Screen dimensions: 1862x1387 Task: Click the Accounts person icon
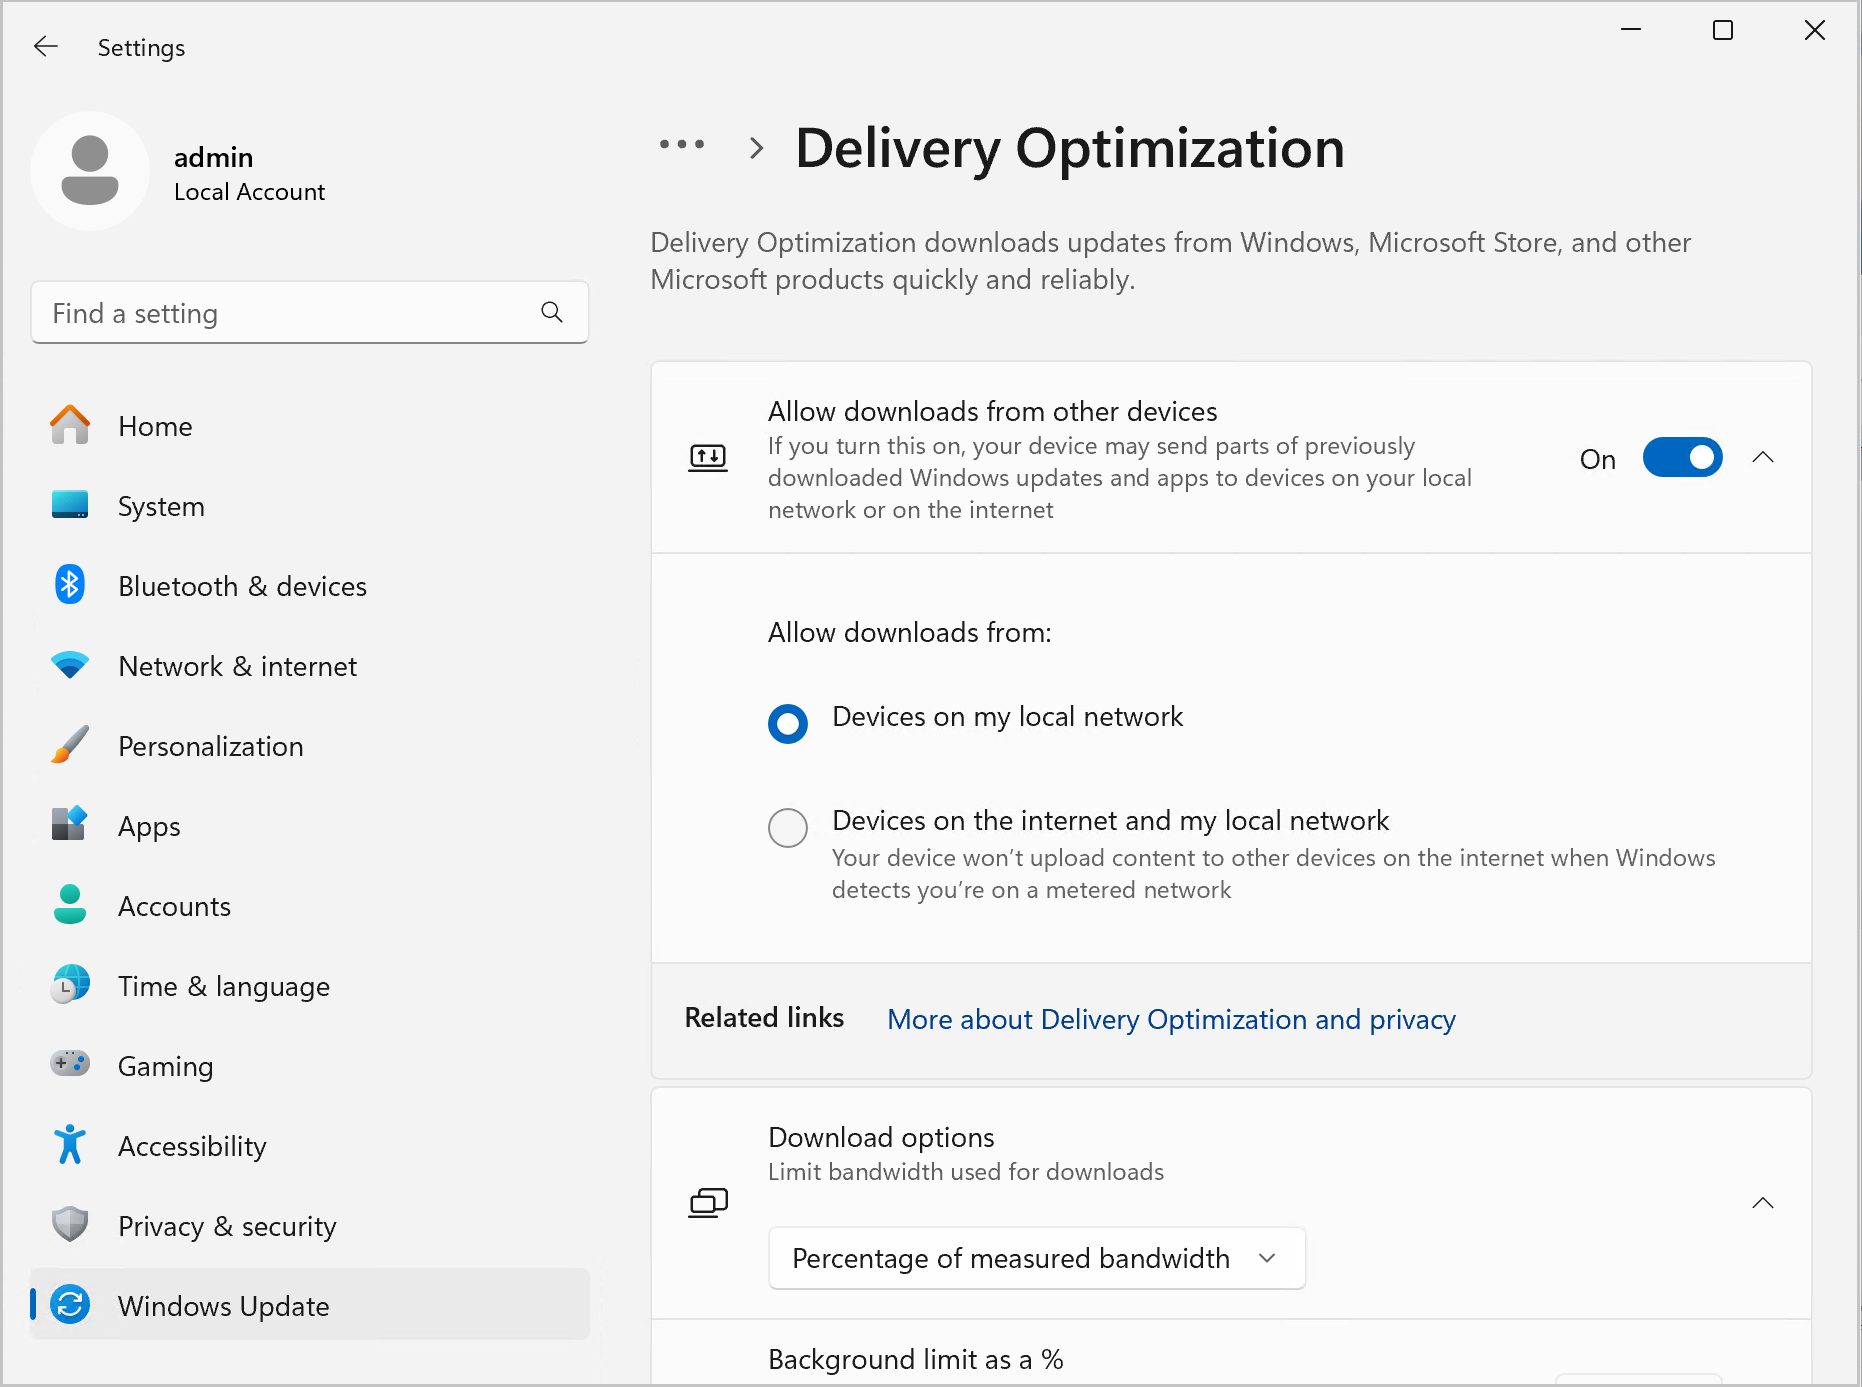click(x=70, y=905)
